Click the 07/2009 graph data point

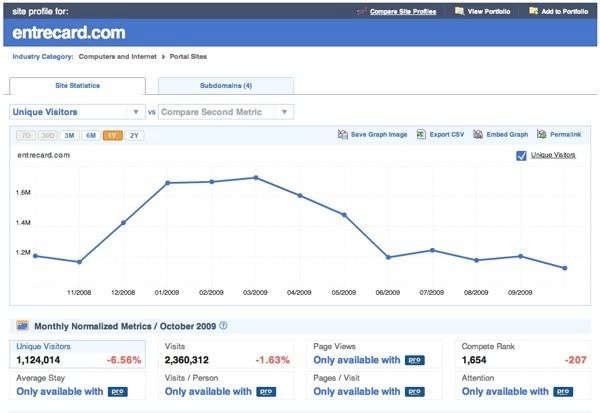coord(432,250)
